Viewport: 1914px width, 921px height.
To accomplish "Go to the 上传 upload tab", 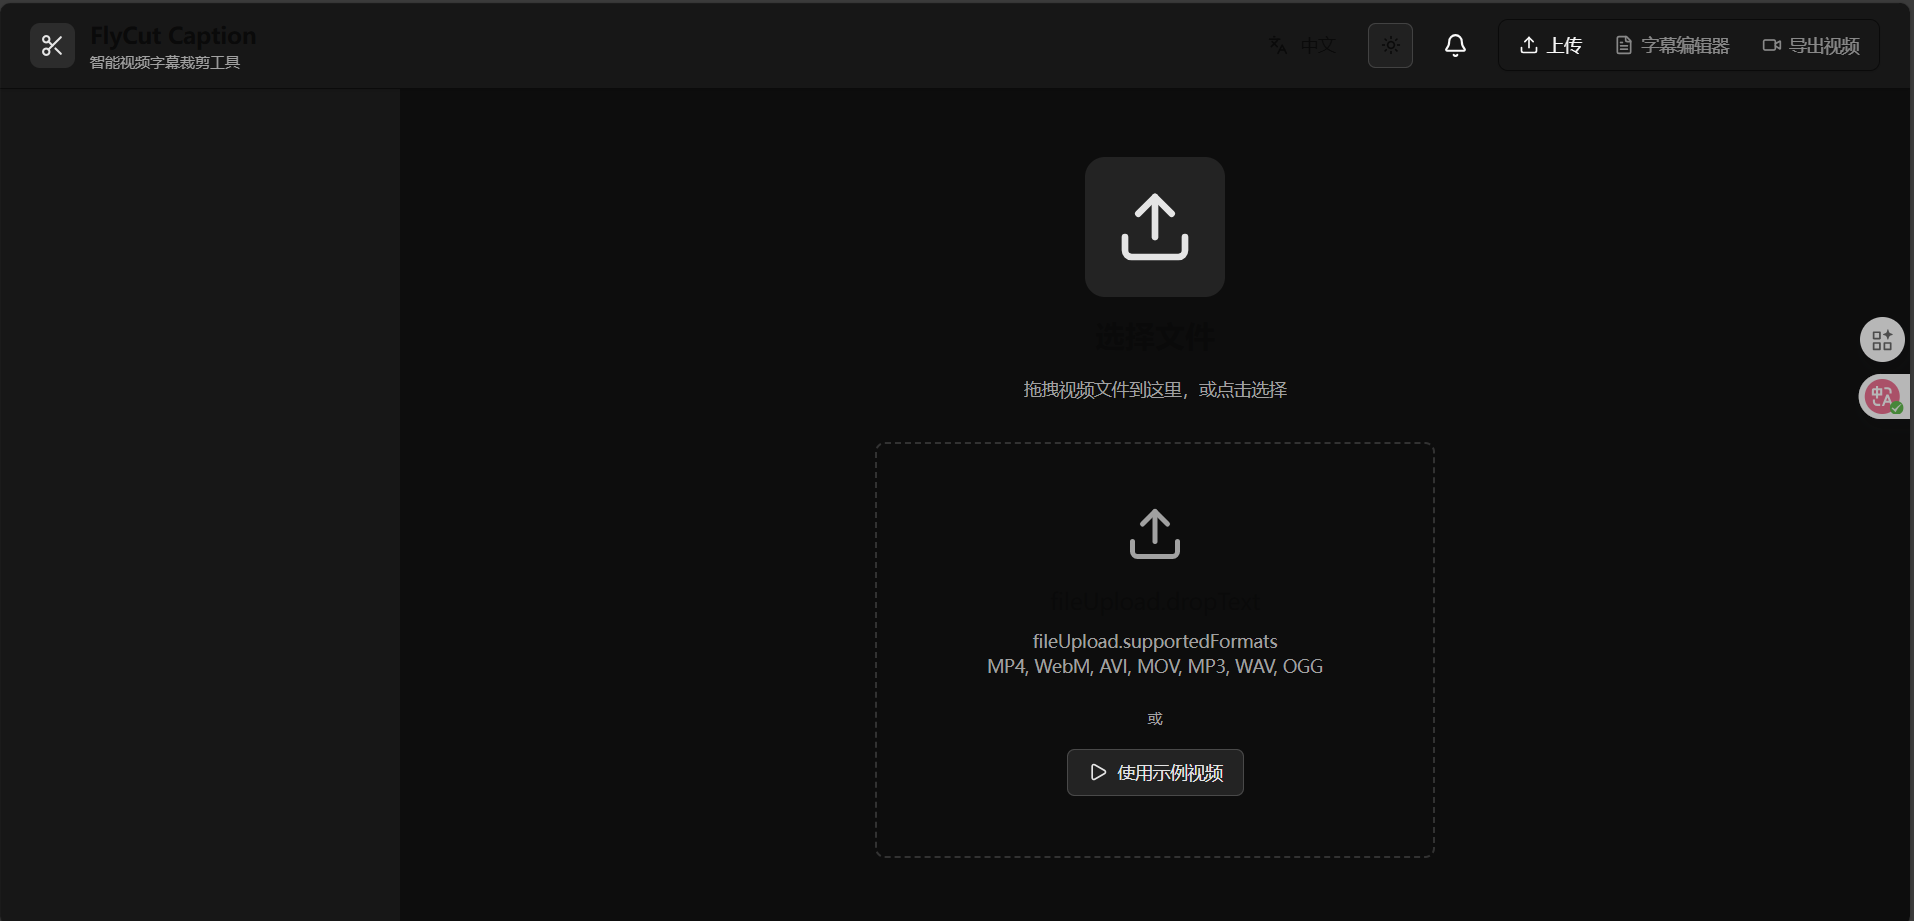I will pos(1551,45).
